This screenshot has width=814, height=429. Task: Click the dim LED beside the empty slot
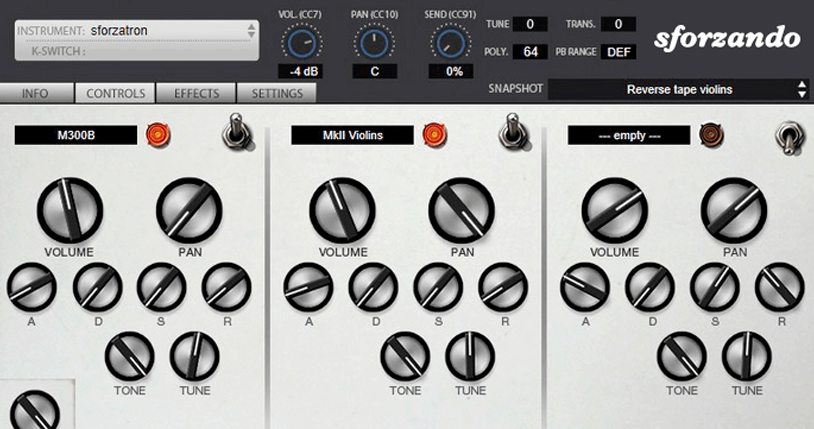(711, 134)
